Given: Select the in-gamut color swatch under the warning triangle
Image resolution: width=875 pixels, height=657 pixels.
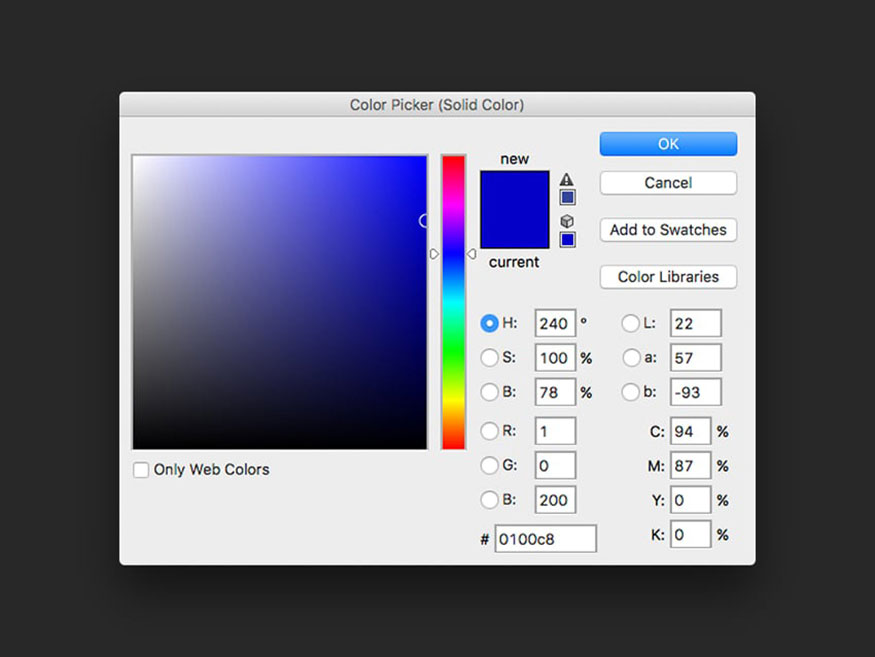Looking at the screenshot, I should pos(568,197).
